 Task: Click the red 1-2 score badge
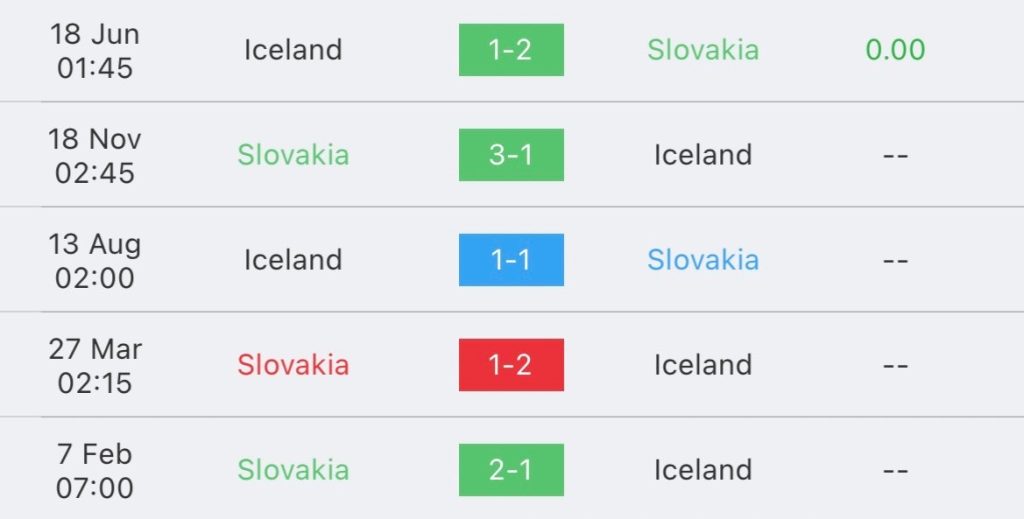511,365
